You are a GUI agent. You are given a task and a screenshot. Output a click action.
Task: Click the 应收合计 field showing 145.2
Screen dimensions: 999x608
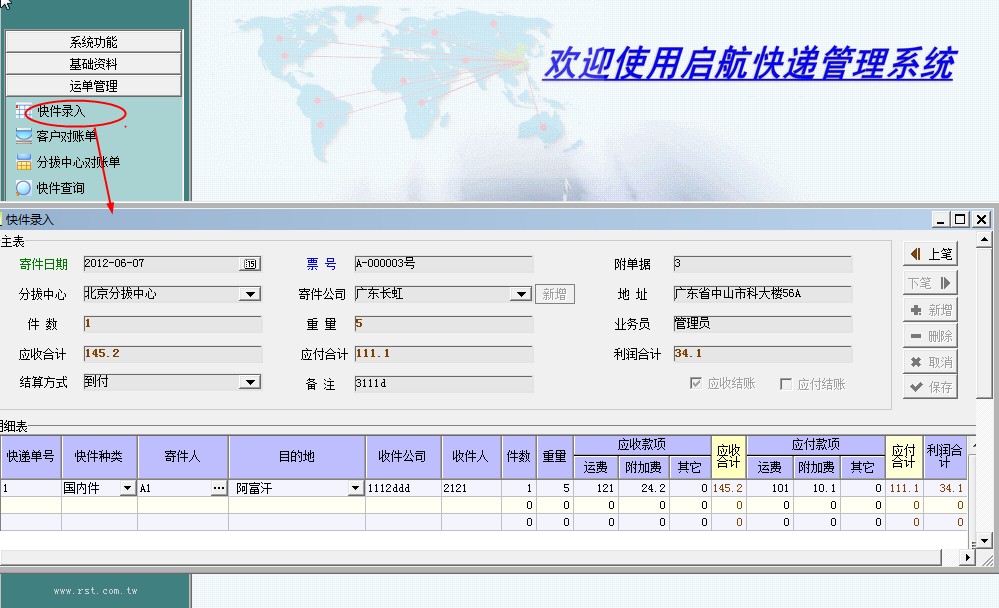coord(173,354)
